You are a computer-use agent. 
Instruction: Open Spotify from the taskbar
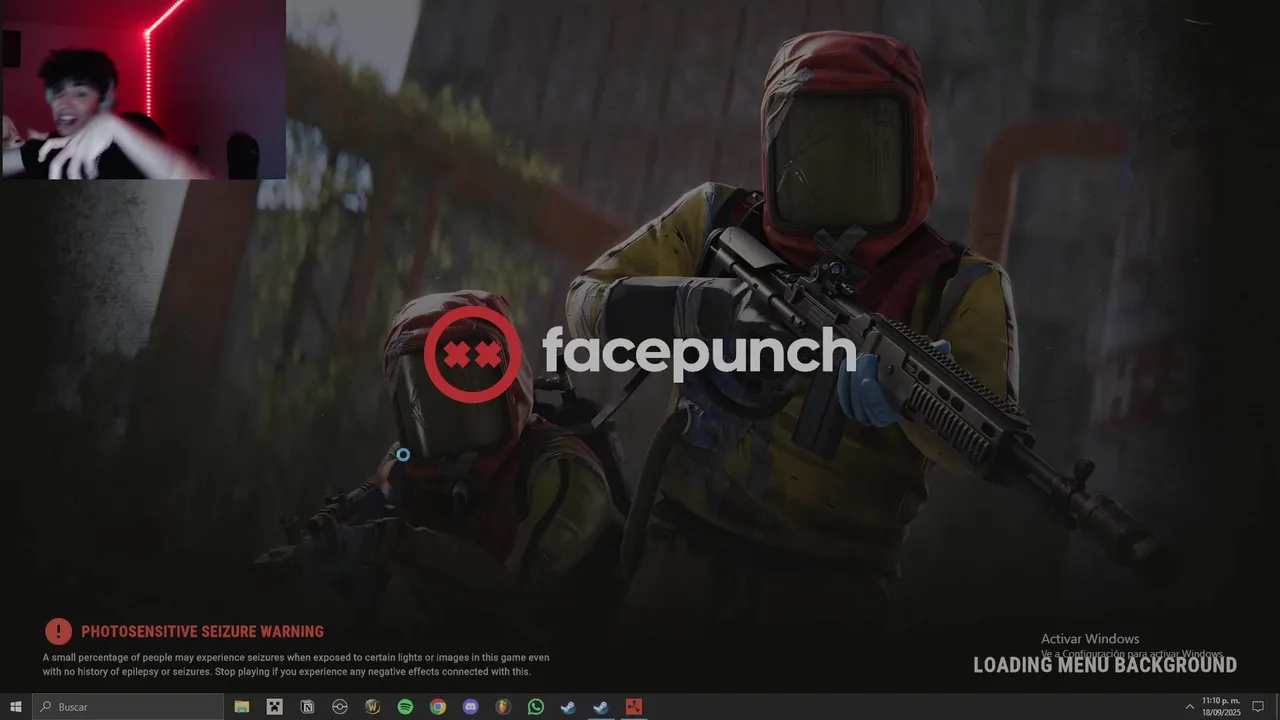click(x=405, y=707)
